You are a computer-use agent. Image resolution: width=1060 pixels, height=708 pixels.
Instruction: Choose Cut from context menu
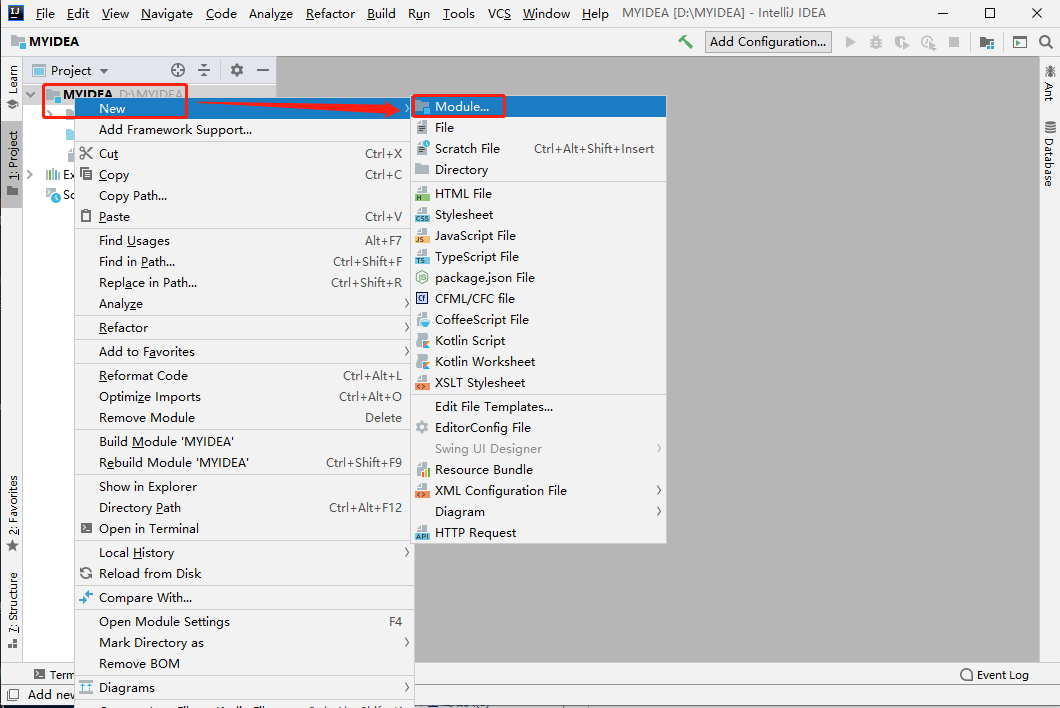(243, 154)
